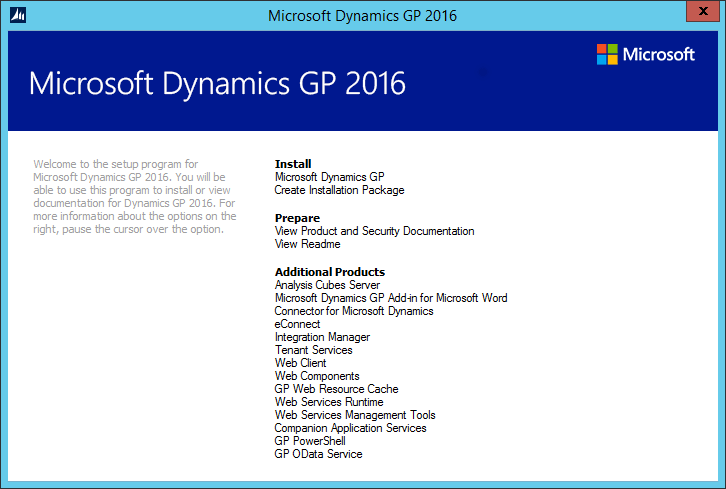The height and width of the screenshot is (489, 726).
Task: Click the window title bar text
Action: (x=362, y=16)
